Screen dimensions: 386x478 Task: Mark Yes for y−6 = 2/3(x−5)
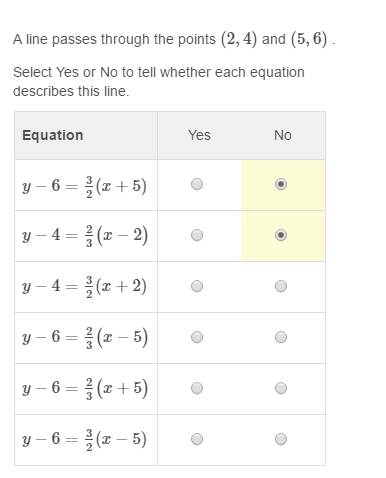point(197,337)
